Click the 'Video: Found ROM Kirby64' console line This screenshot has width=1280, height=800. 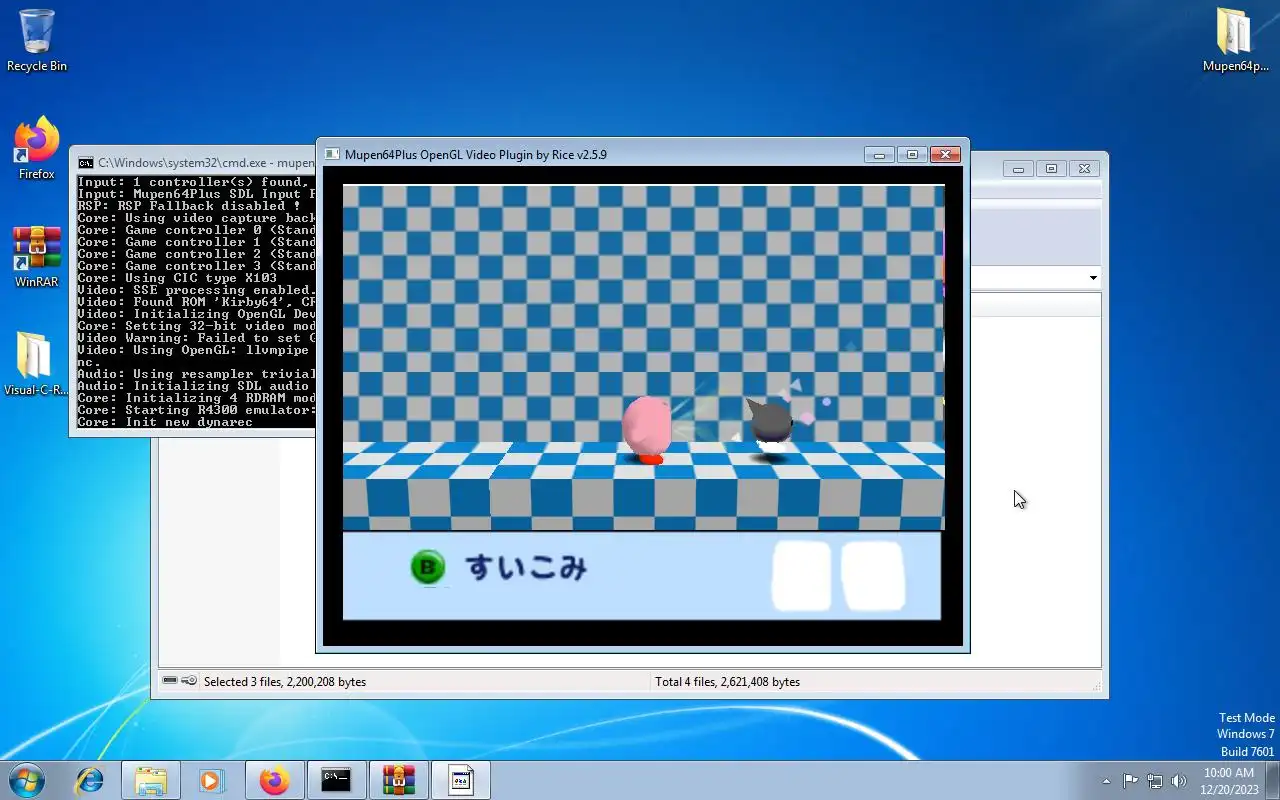196,302
